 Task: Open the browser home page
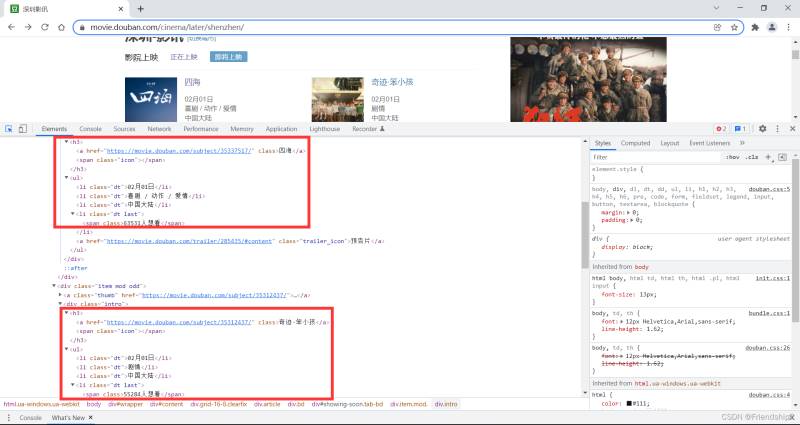[x=61, y=27]
